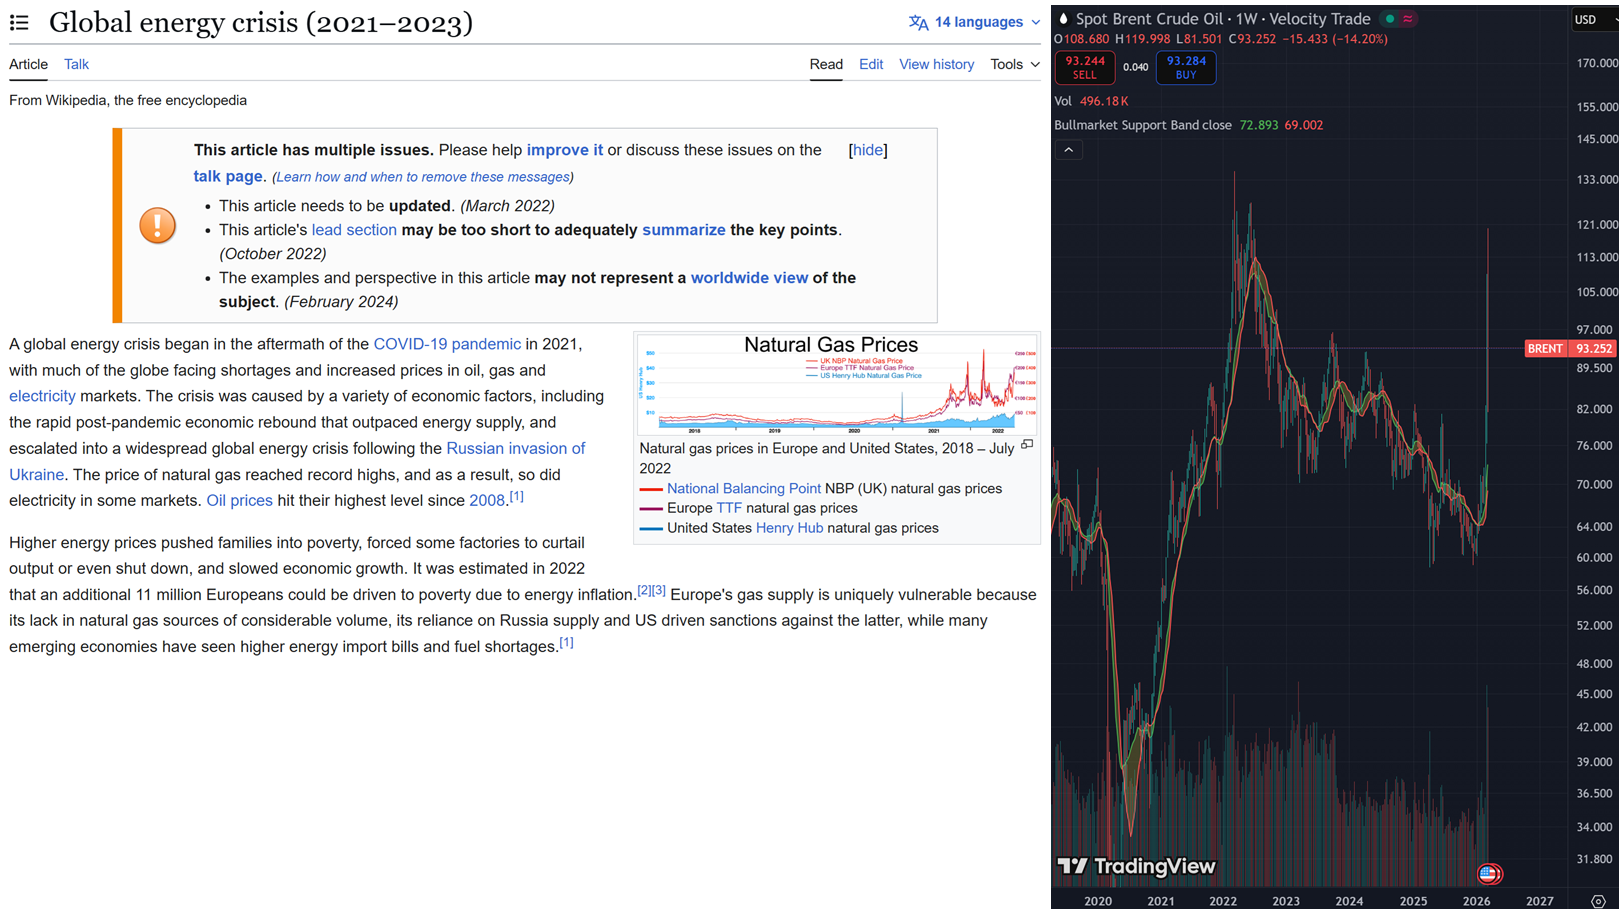Open the Natural Gas Prices chart thumbnail
Image resolution: width=1619 pixels, height=909 pixels.
837,385
